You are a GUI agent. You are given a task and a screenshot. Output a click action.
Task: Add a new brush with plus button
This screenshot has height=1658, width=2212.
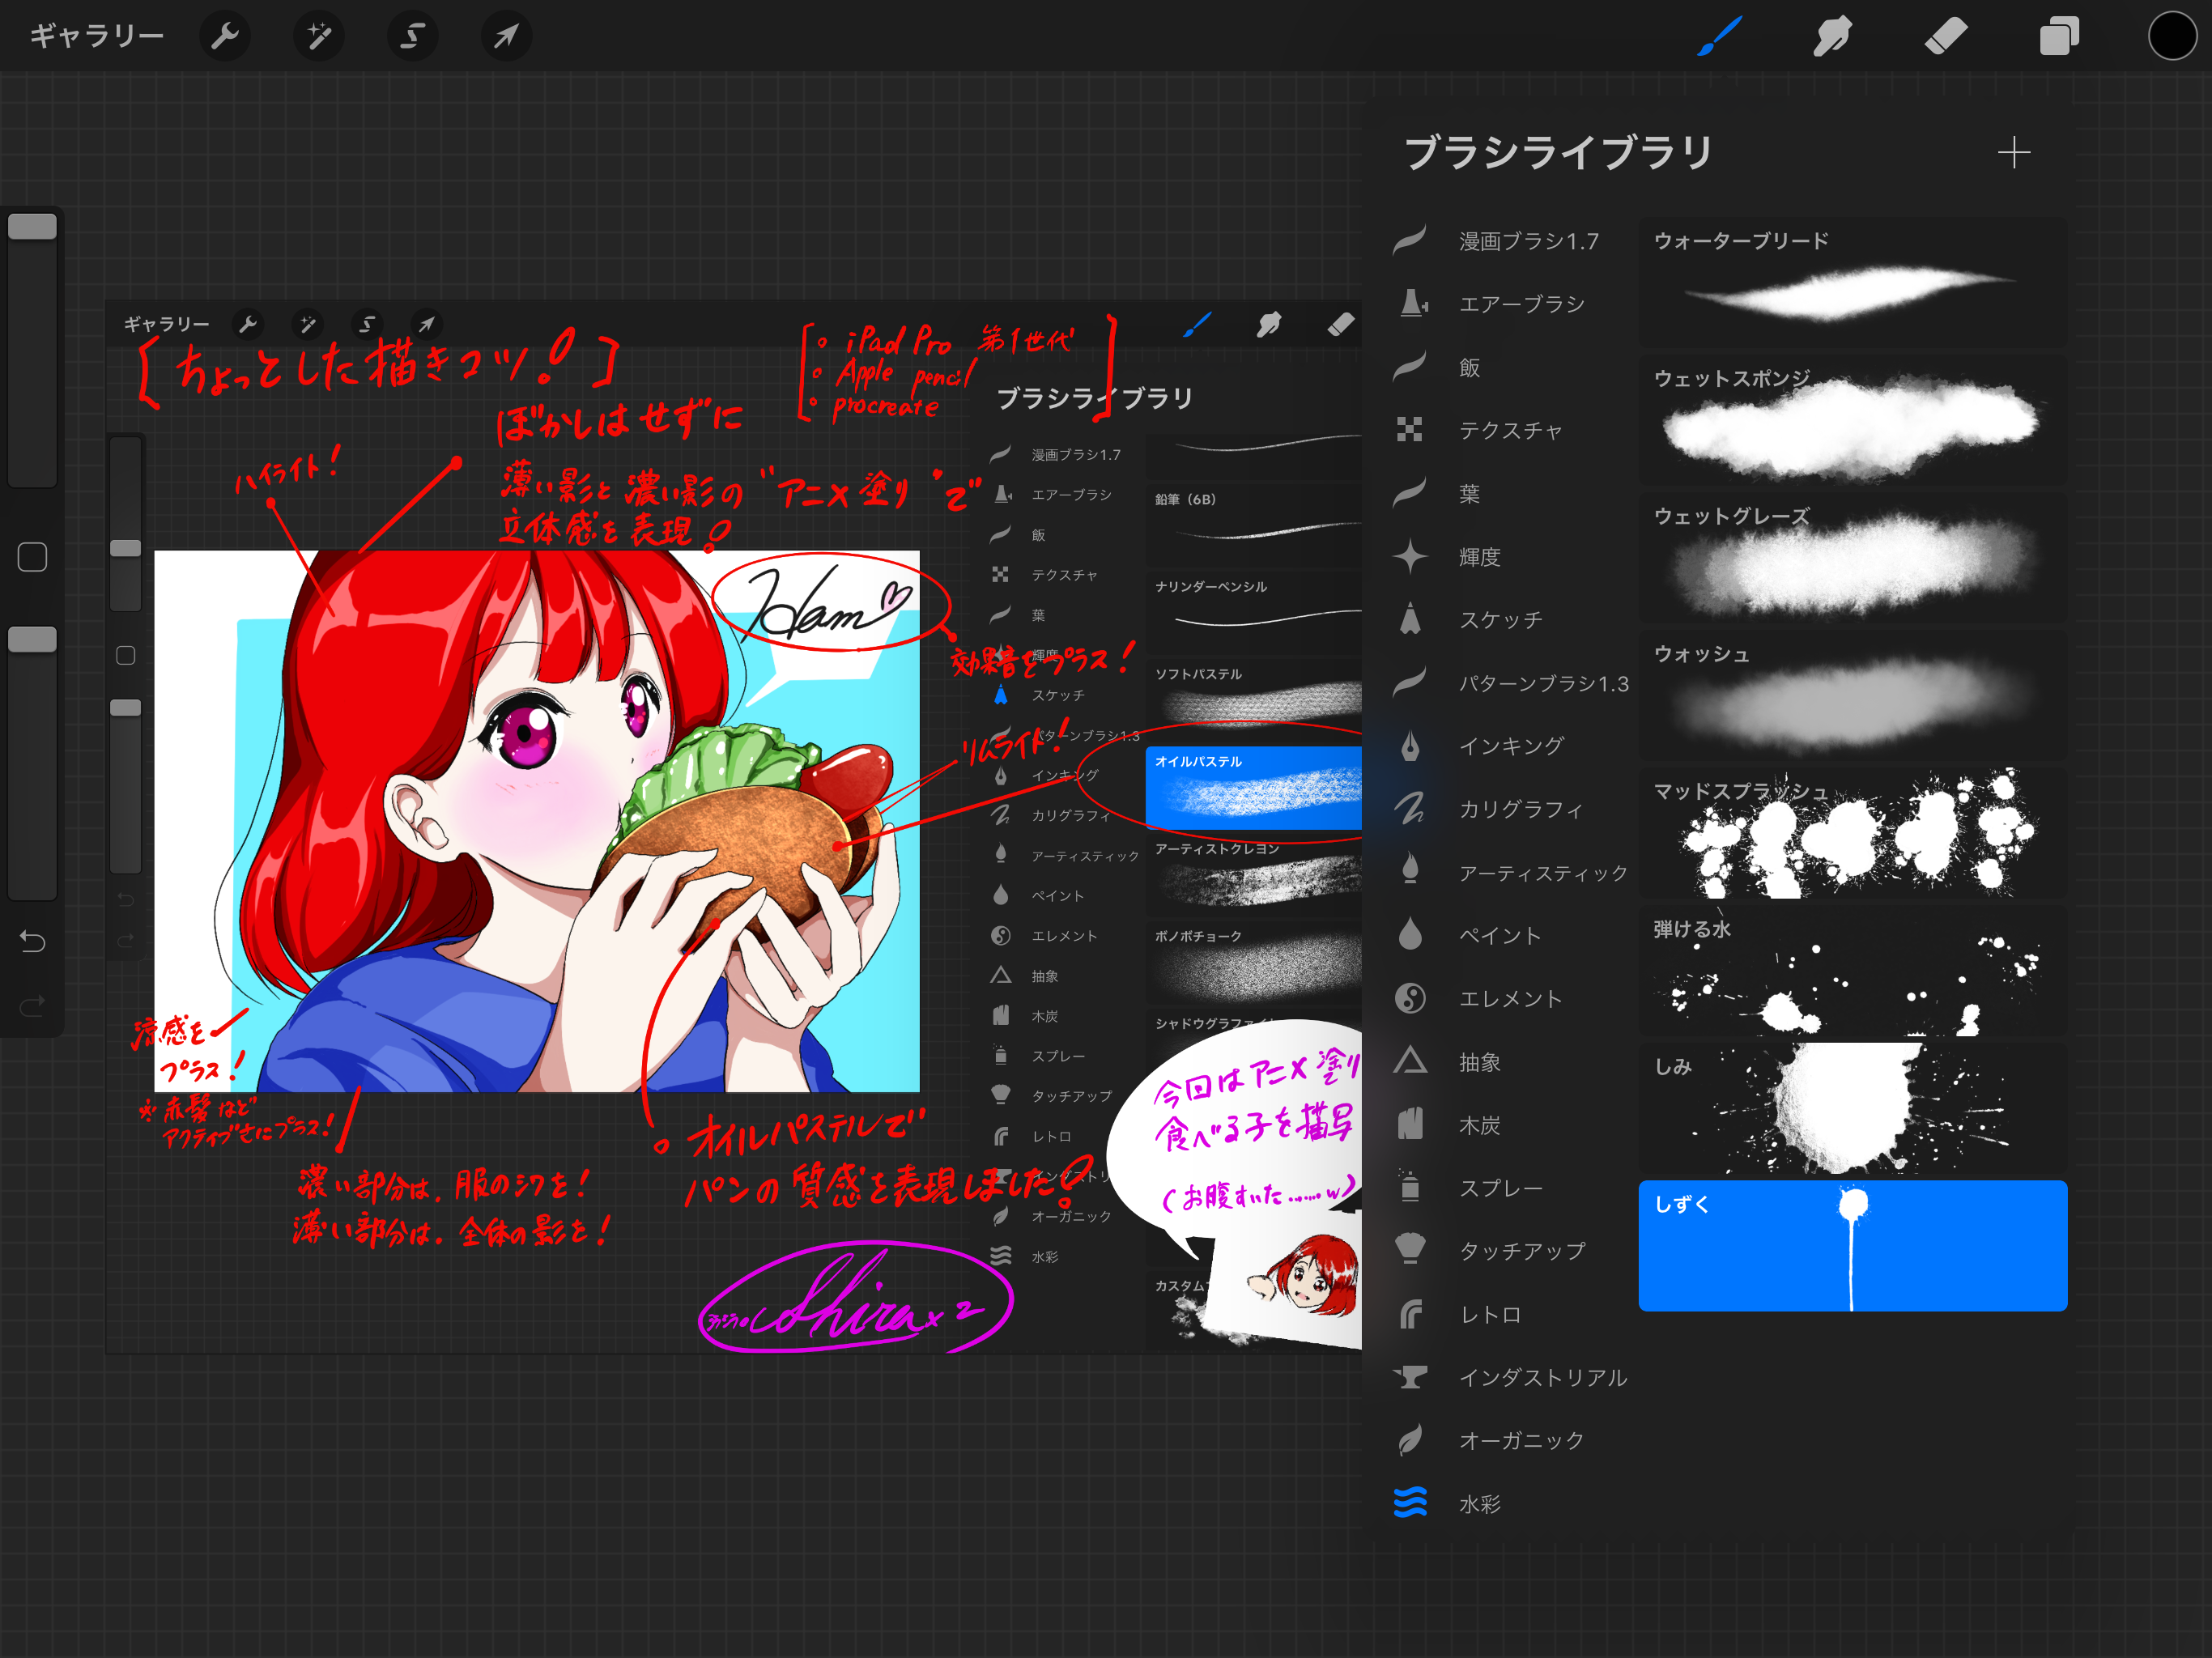[x=2013, y=152]
